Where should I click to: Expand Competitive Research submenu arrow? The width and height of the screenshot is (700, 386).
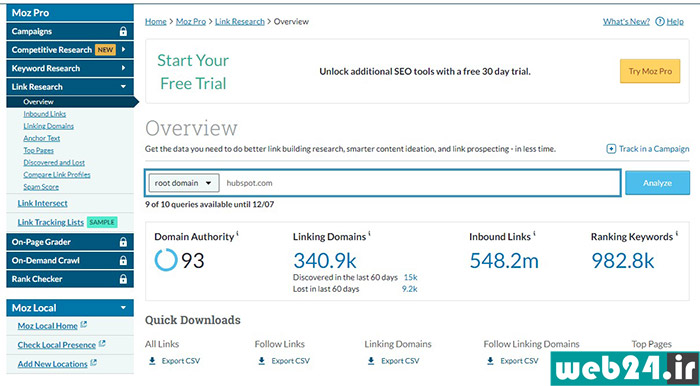click(124, 50)
